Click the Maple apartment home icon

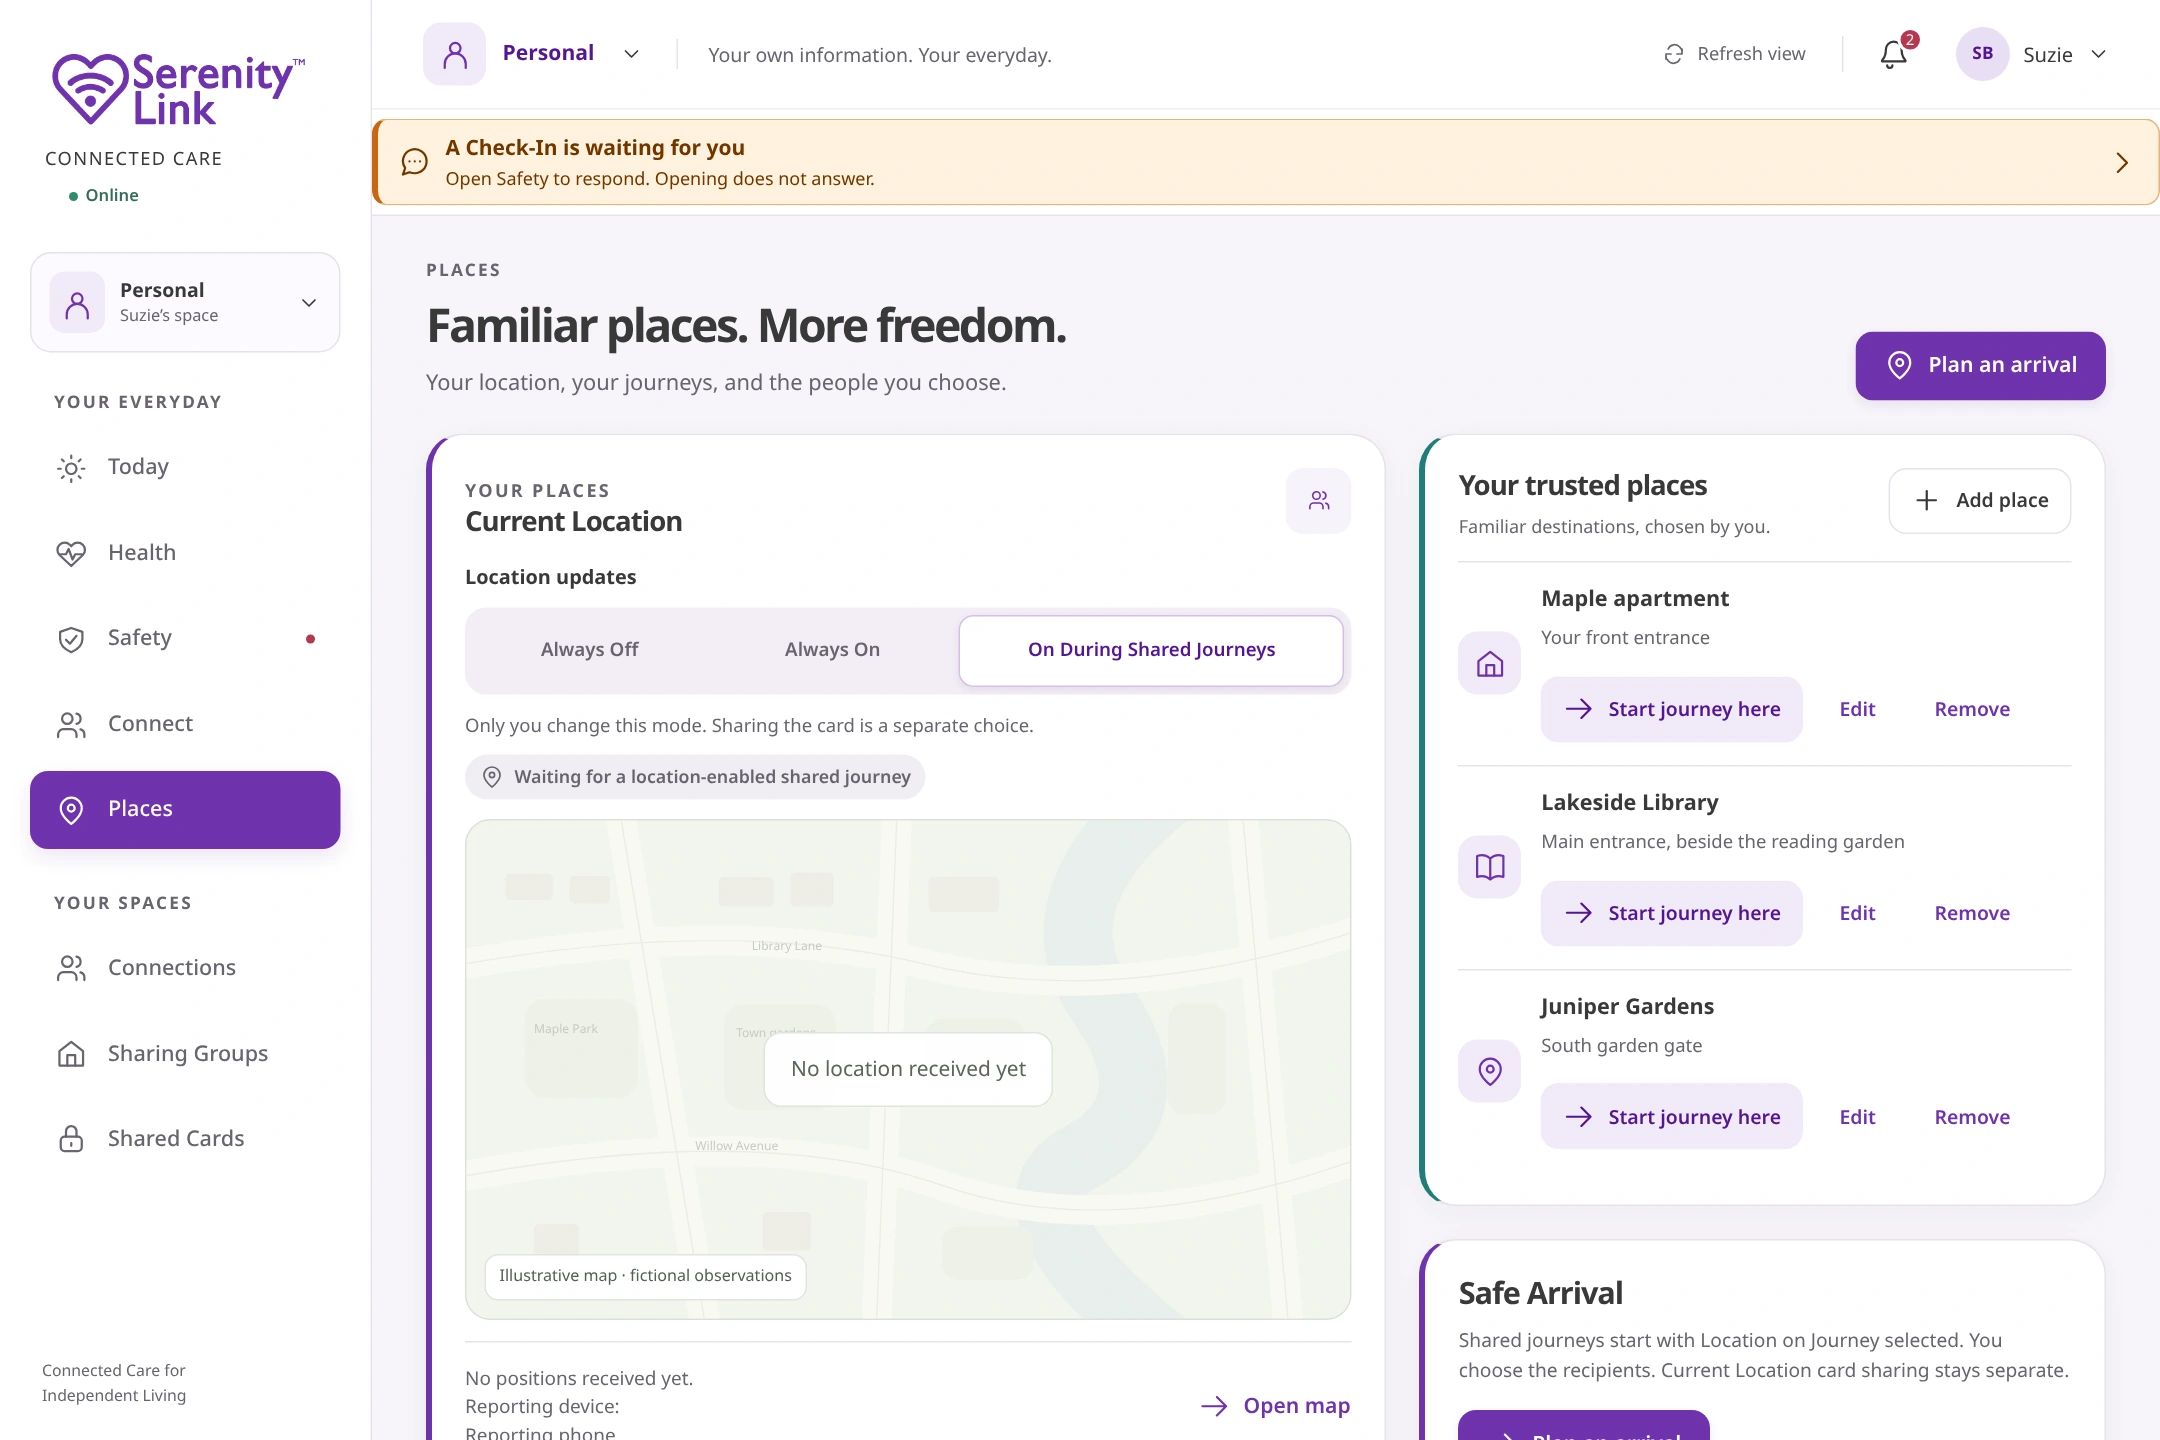(x=1489, y=663)
